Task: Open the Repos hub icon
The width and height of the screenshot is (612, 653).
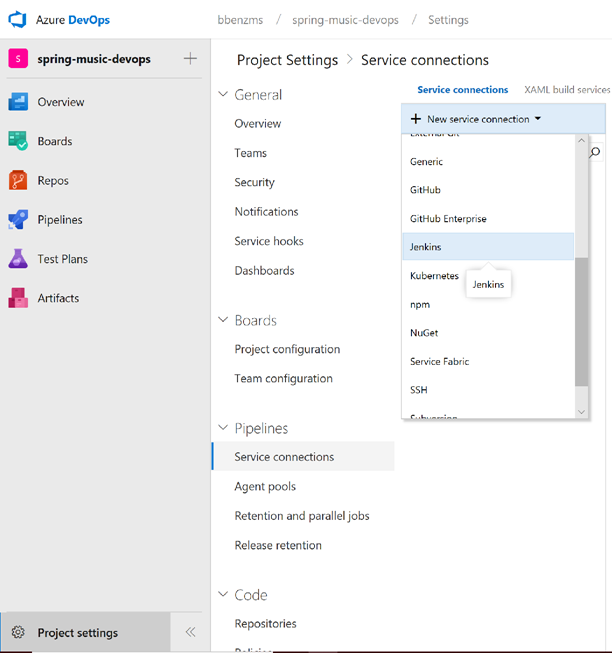Action: click(x=18, y=180)
